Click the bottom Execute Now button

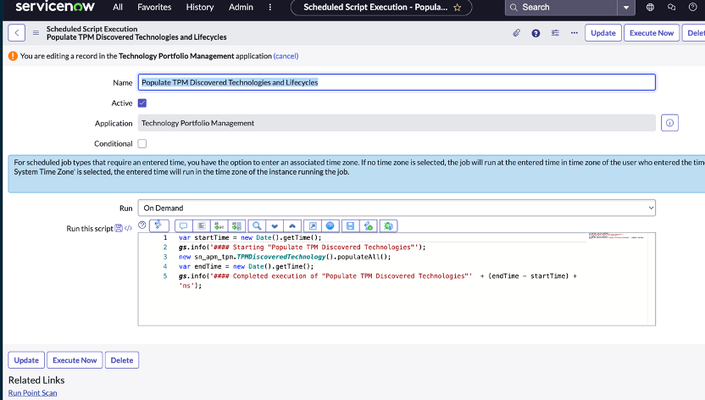[x=75, y=360]
